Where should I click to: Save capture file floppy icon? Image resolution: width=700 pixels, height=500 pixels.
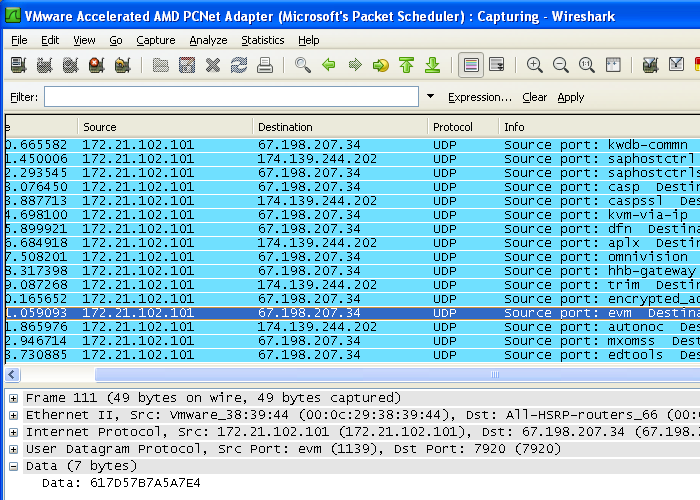(x=187, y=65)
